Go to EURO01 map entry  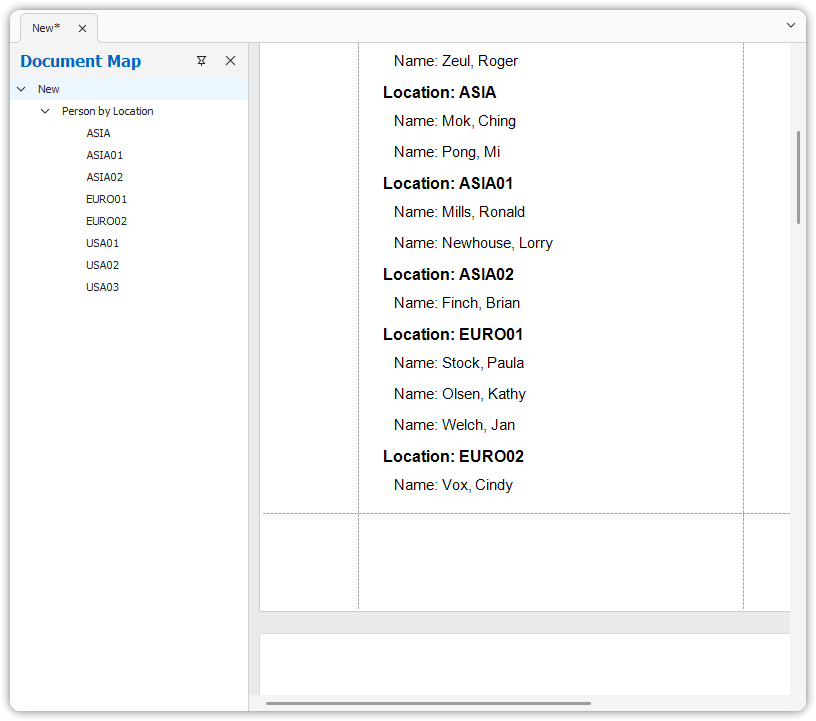(106, 199)
